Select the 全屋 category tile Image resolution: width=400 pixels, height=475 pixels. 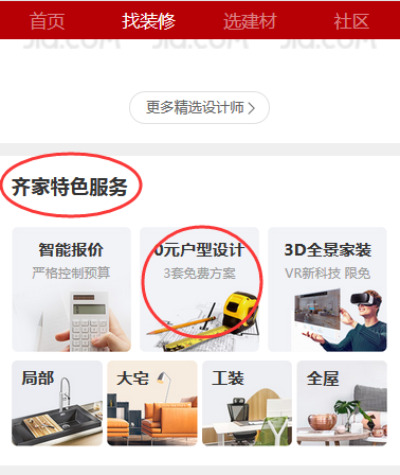342,403
